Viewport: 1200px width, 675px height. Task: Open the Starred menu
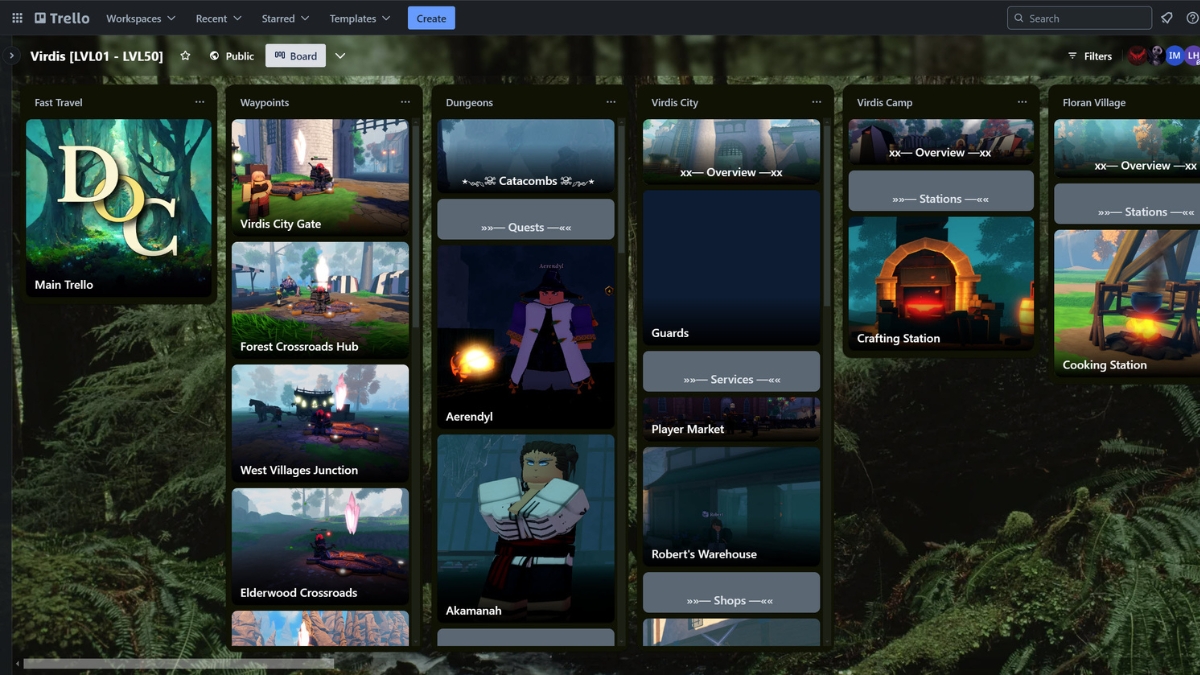(283, 18)
